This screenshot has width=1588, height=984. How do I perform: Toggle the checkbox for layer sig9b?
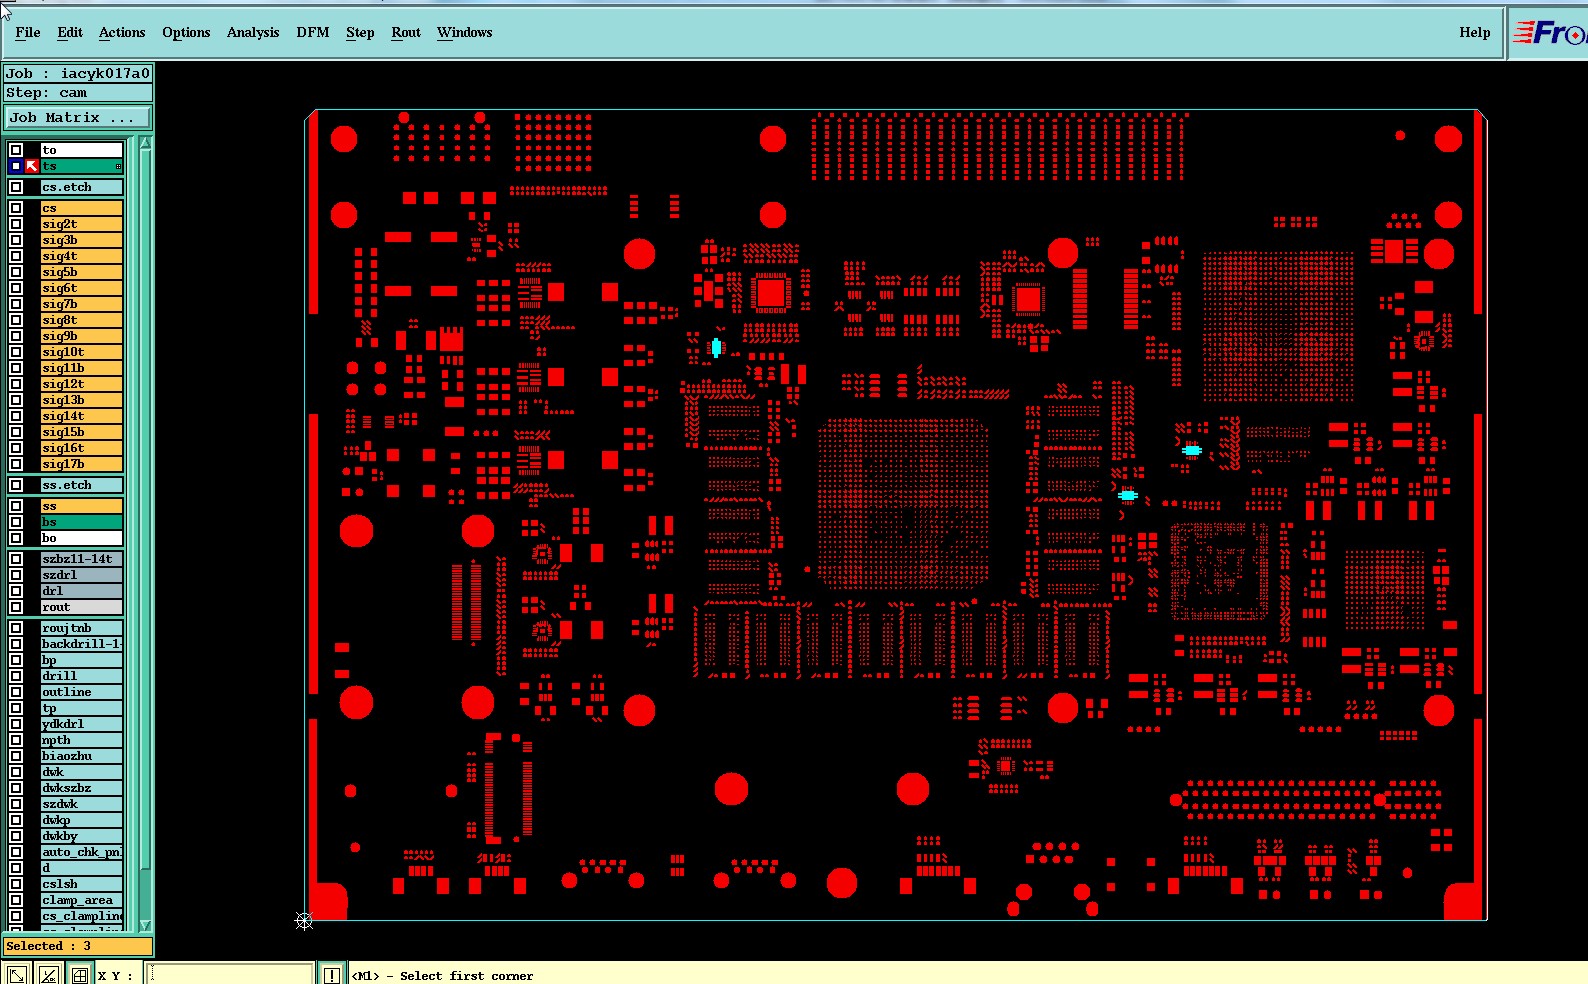16,336
